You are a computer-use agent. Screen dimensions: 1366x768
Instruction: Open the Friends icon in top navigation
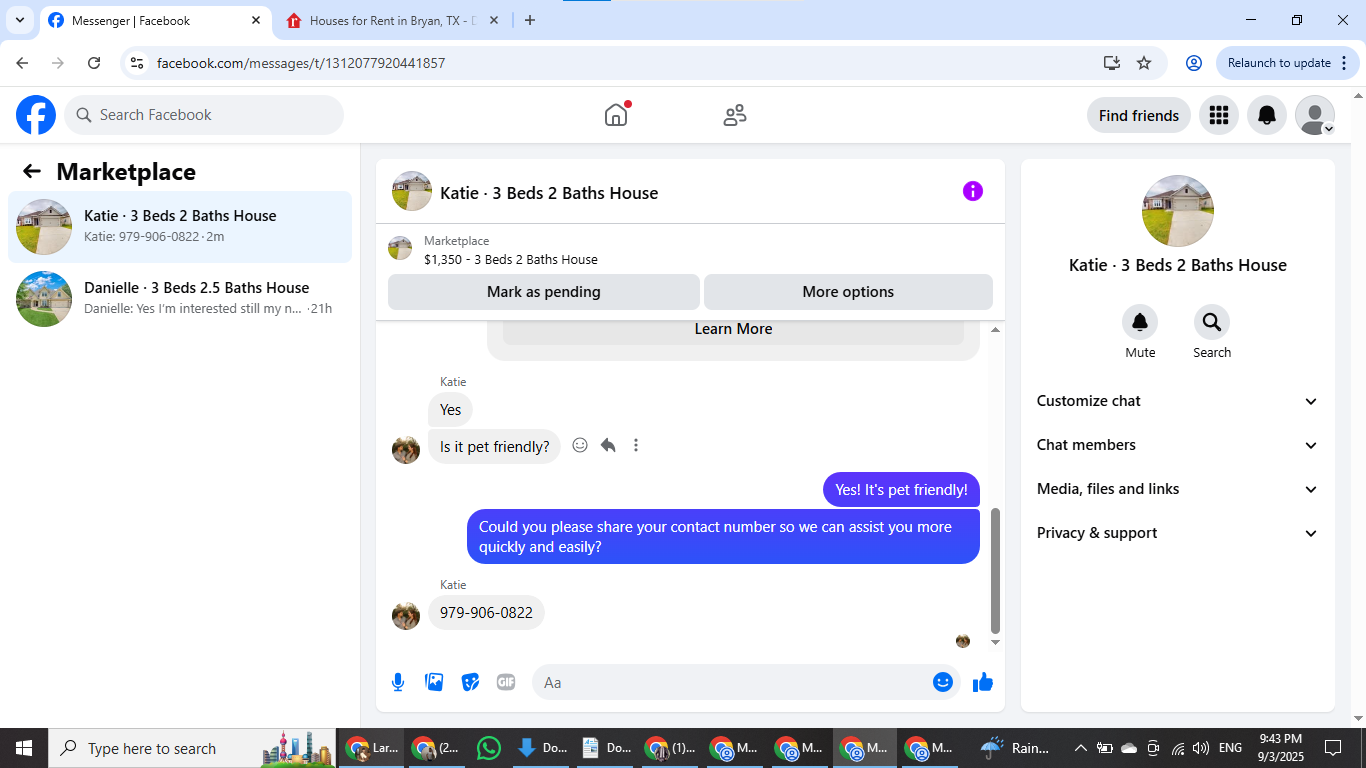click(735, 115)
